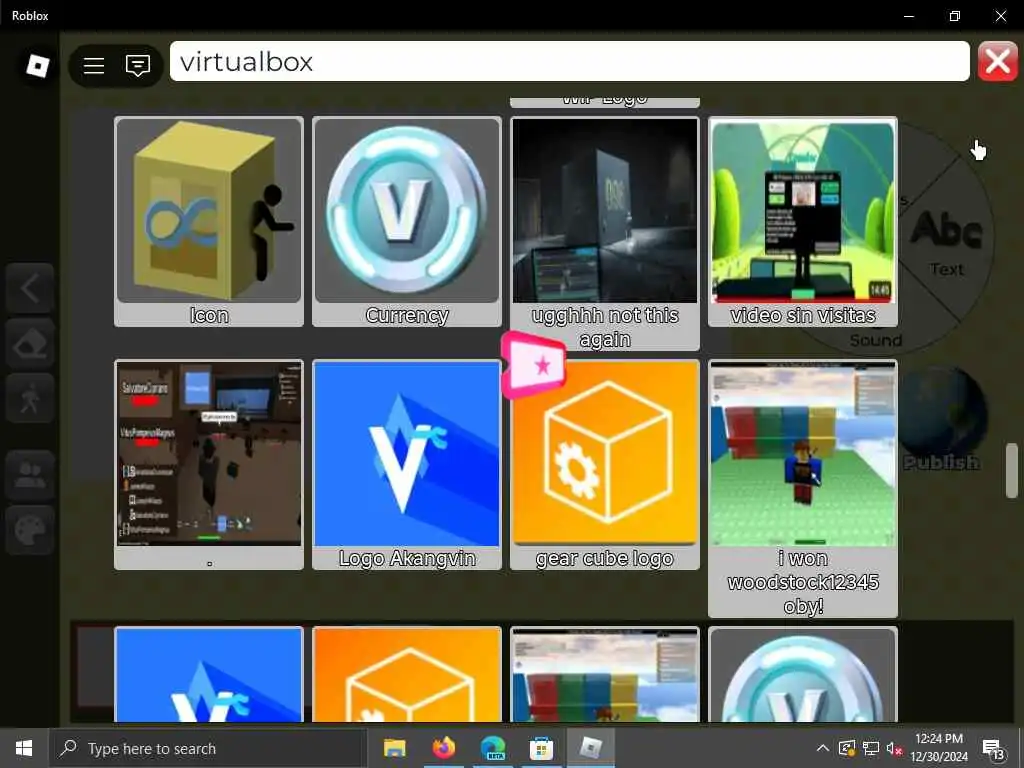Image resolution: width=1024 pixels, height=768 pixels.
Task: Select the Abc Text wheel option
Action: 946,243
